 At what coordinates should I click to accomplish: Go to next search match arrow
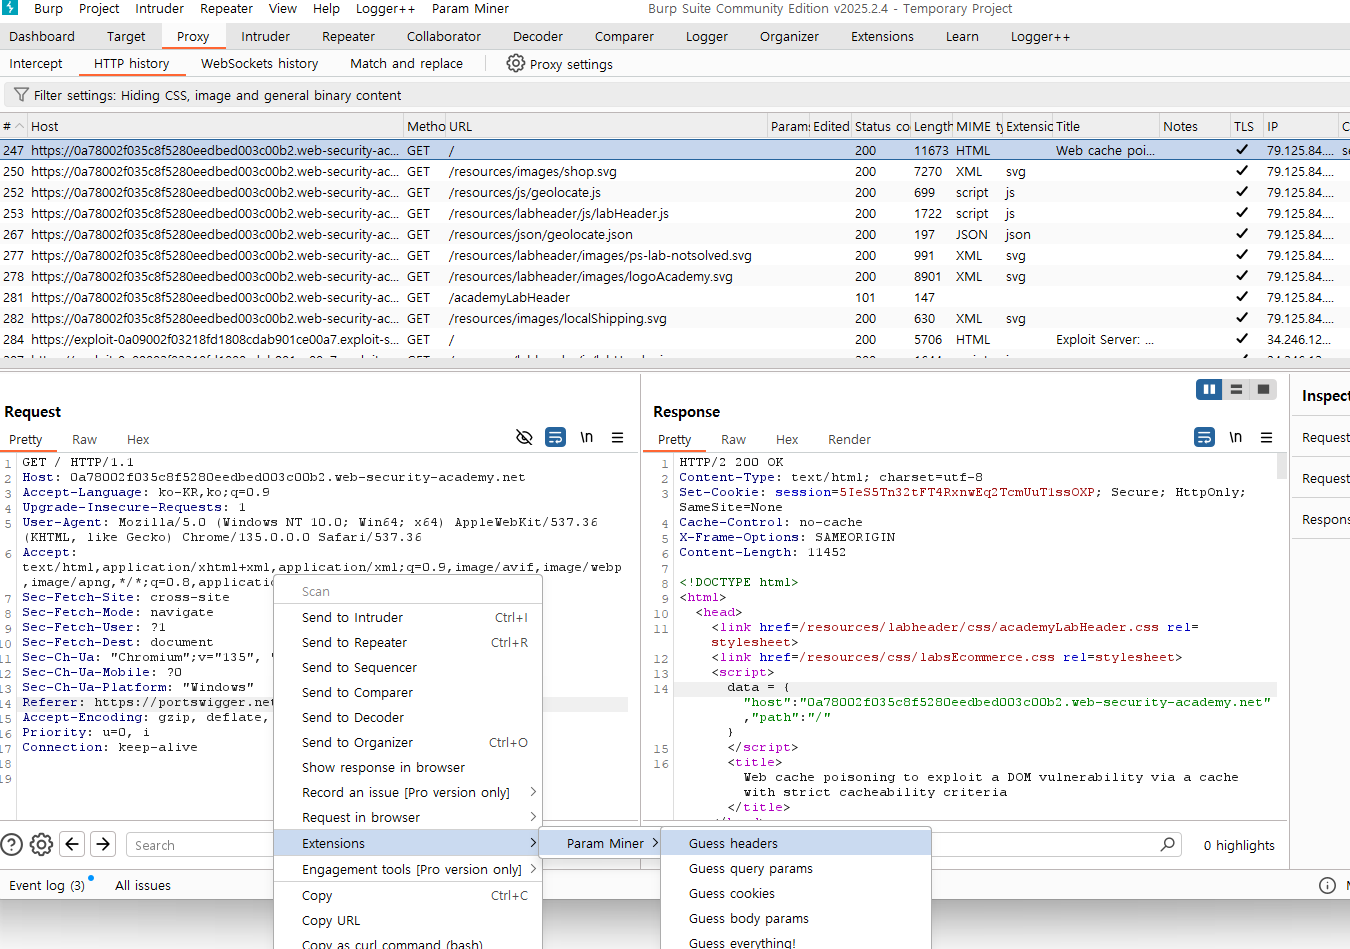pos(103,844)
